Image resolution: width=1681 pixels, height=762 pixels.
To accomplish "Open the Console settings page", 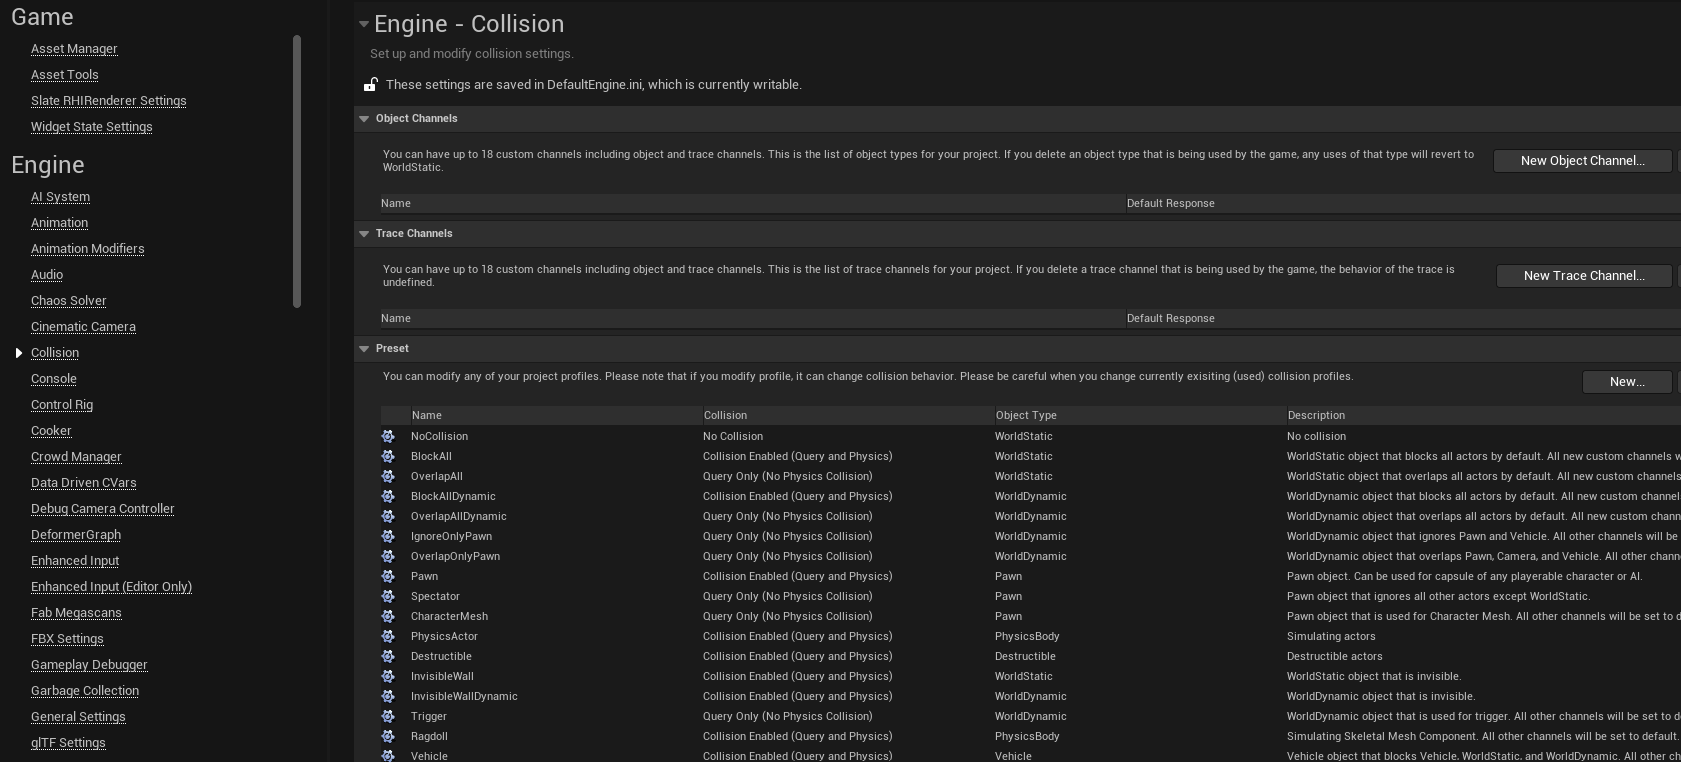I will pos(54,379).
